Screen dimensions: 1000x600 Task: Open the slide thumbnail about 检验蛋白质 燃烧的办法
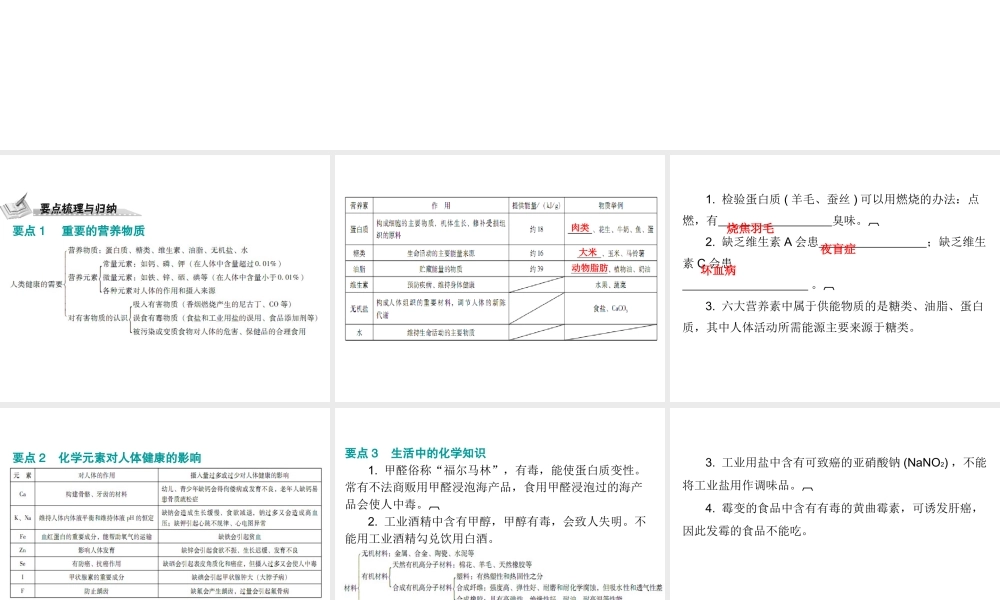835,279
